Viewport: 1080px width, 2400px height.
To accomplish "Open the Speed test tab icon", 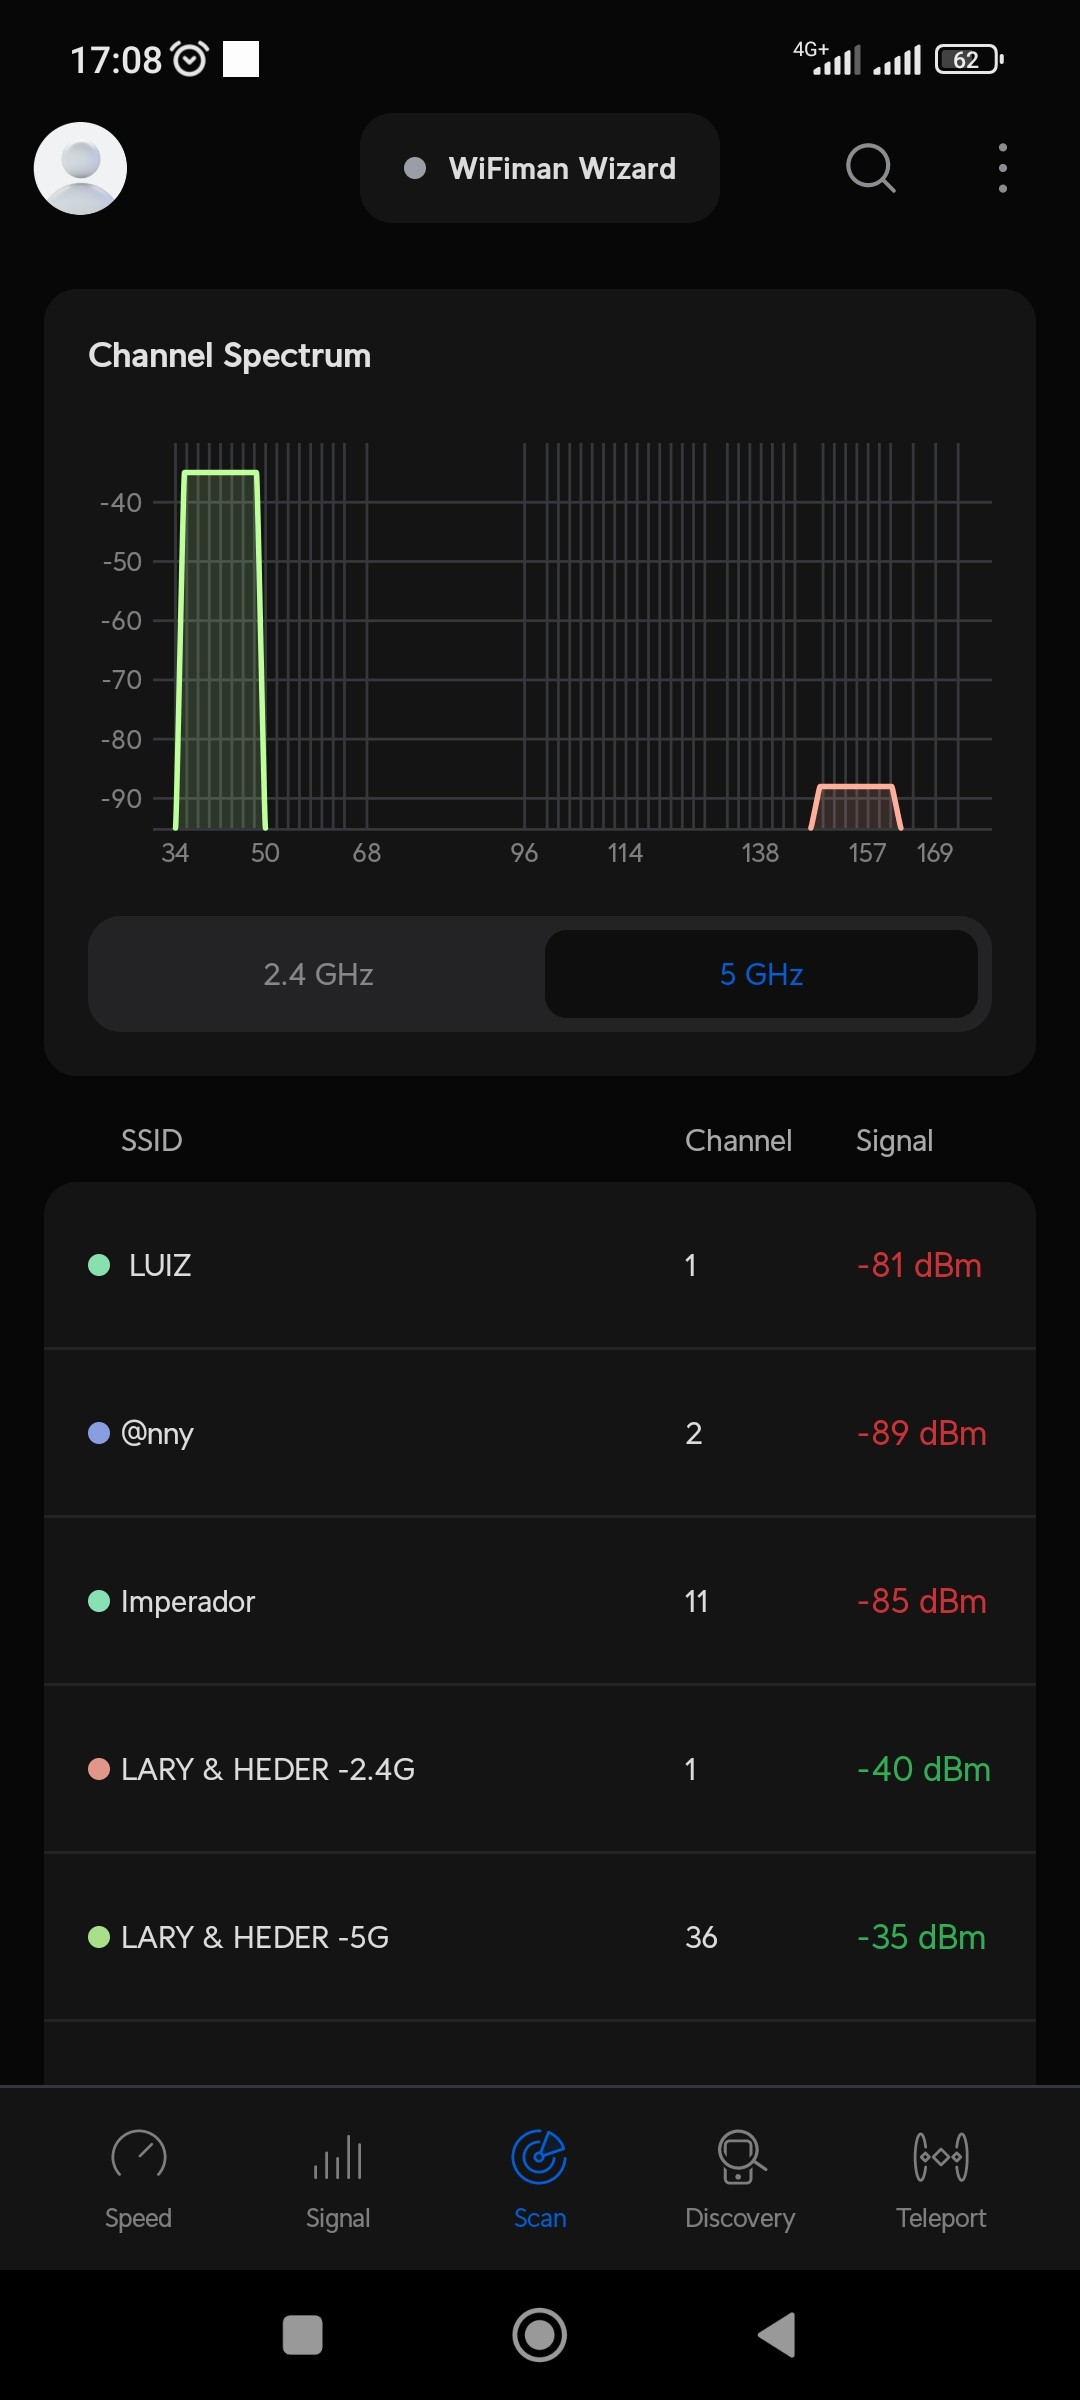I will point(139,2158).
